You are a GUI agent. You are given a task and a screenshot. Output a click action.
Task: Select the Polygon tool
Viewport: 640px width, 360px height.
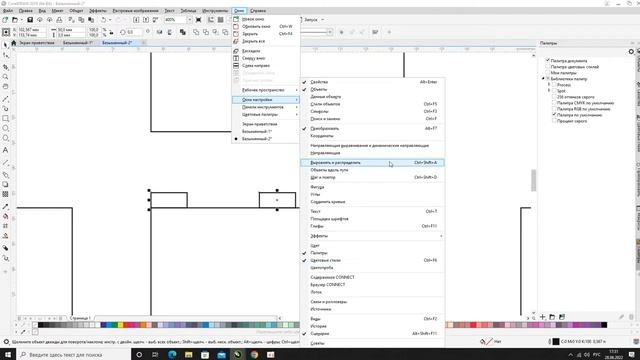coord(5,138)
